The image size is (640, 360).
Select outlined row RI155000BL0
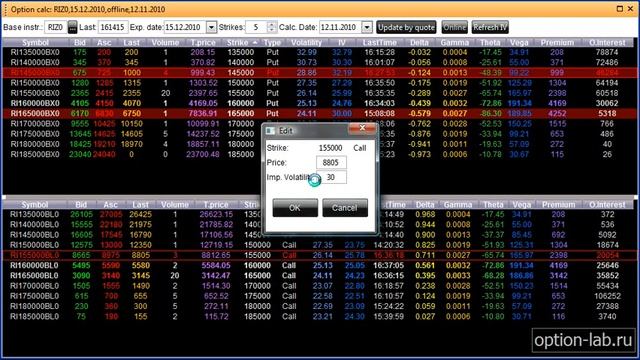point(318,255)
